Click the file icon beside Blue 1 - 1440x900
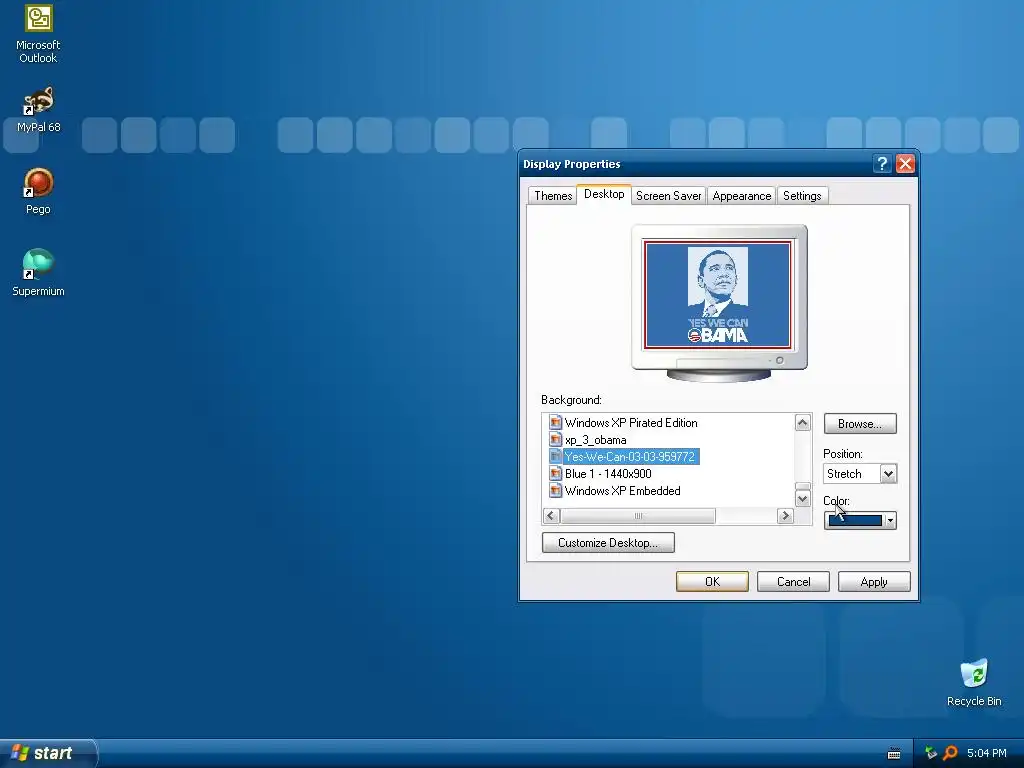 click(x=556, y=473)
